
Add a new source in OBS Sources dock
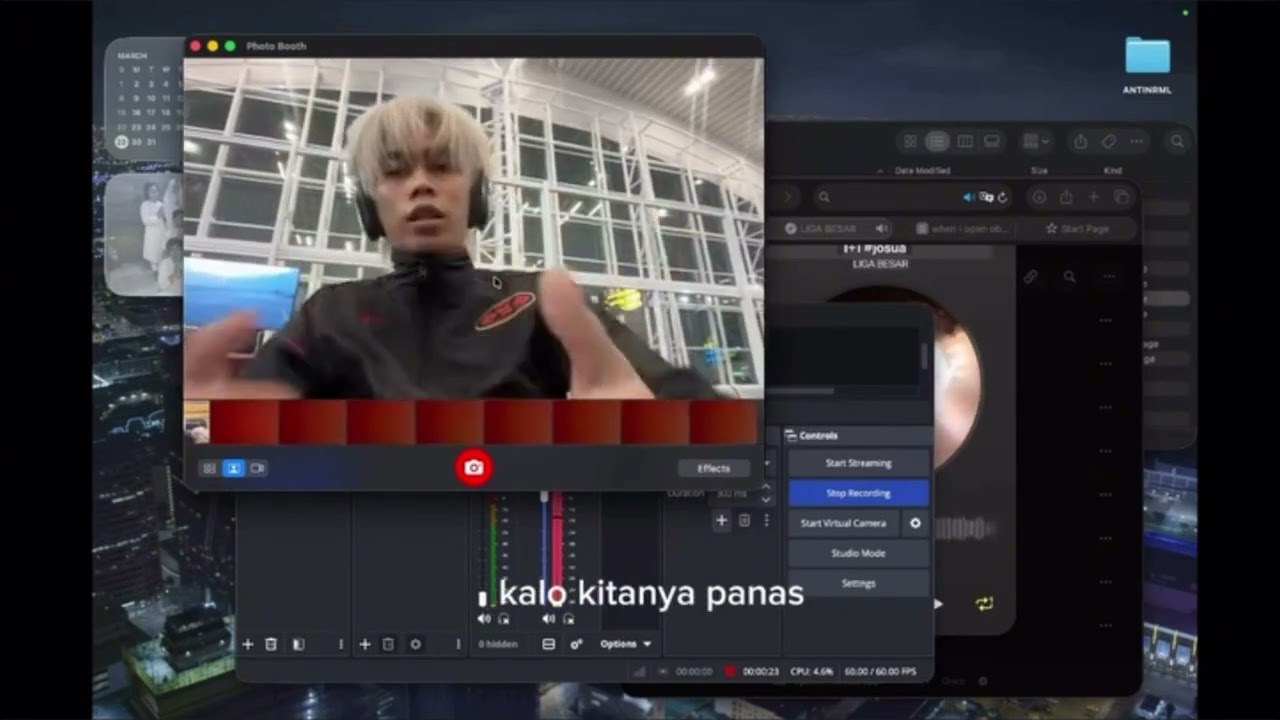click(365, 645)
